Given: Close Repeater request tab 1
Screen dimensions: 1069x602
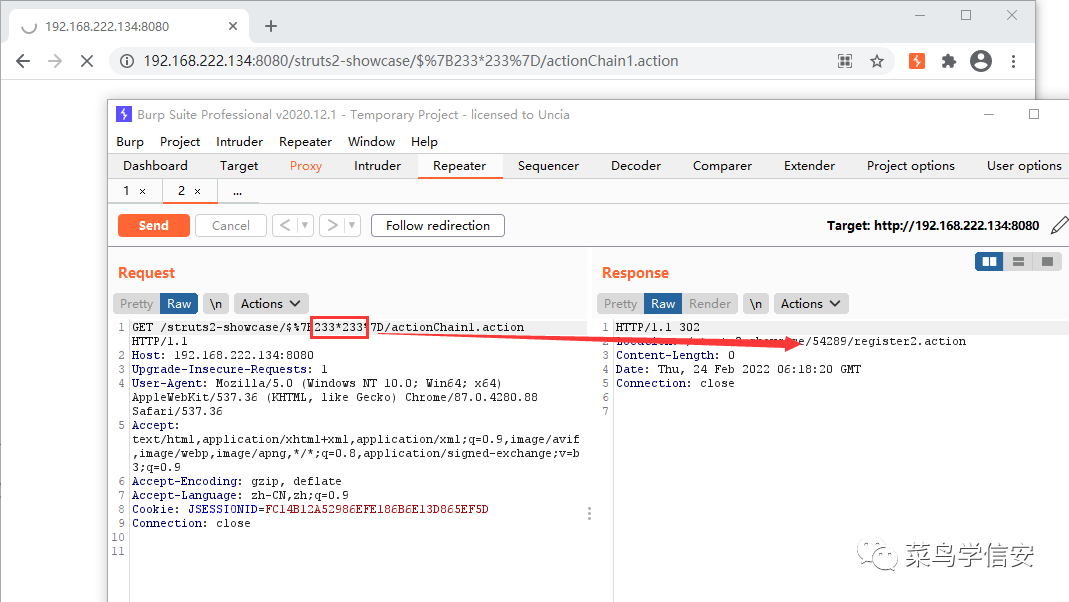Looking at the screenshot, I should [142, 192].
